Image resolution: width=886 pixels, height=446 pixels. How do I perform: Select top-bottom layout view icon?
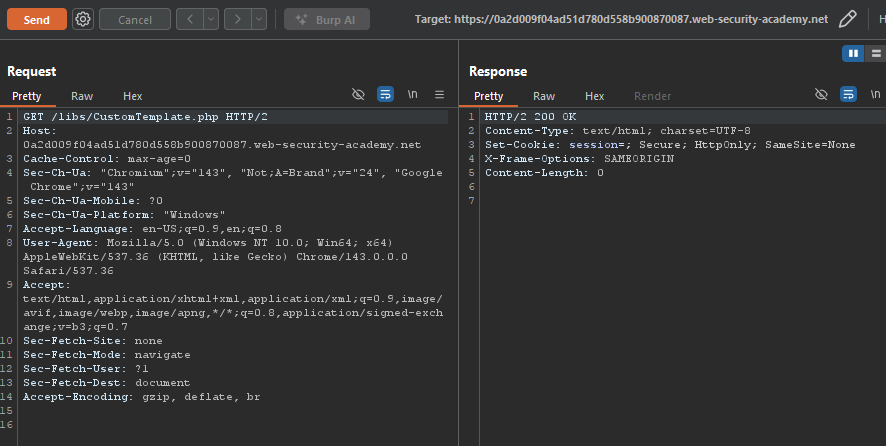[876, 53]
